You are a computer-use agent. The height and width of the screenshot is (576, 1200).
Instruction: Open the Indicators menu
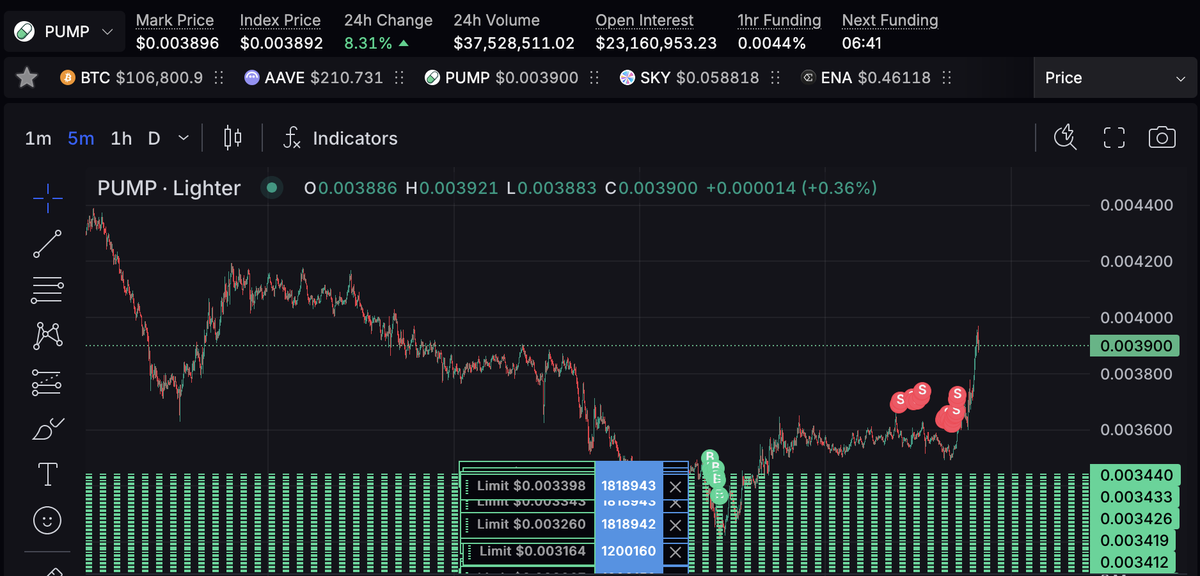pos(340,138)
